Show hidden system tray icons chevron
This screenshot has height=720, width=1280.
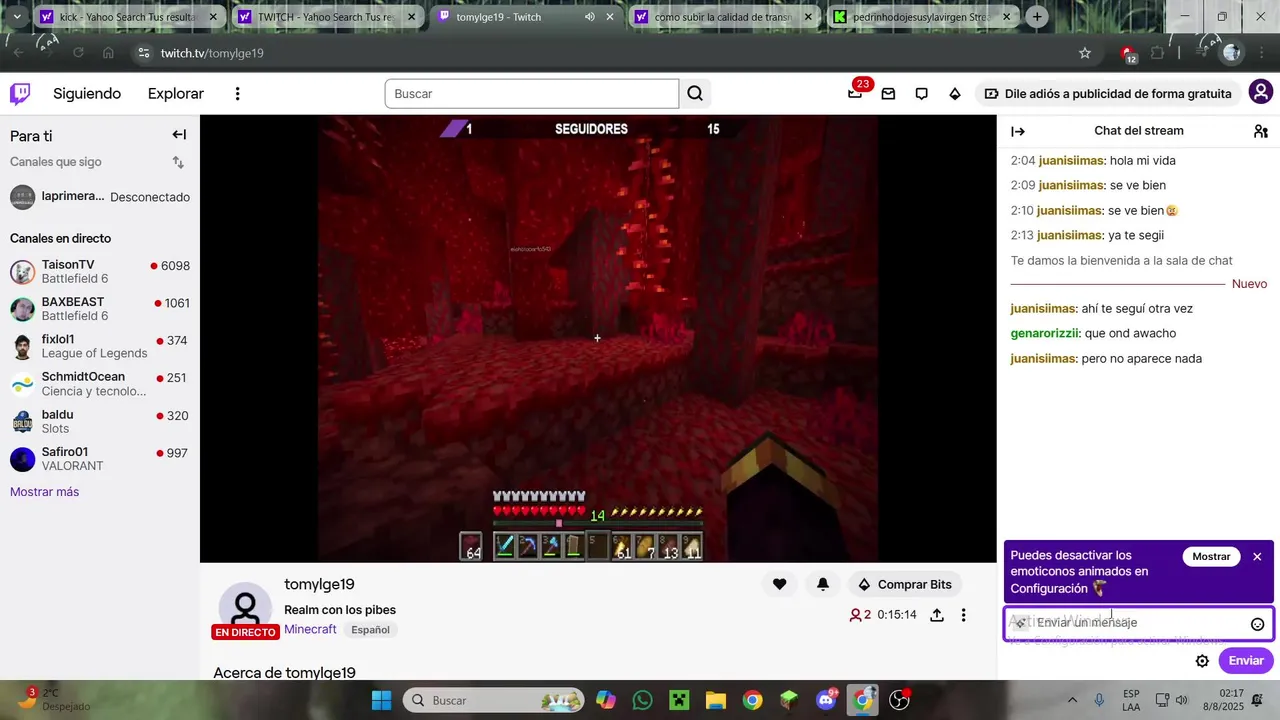(x=1073, y=700)
